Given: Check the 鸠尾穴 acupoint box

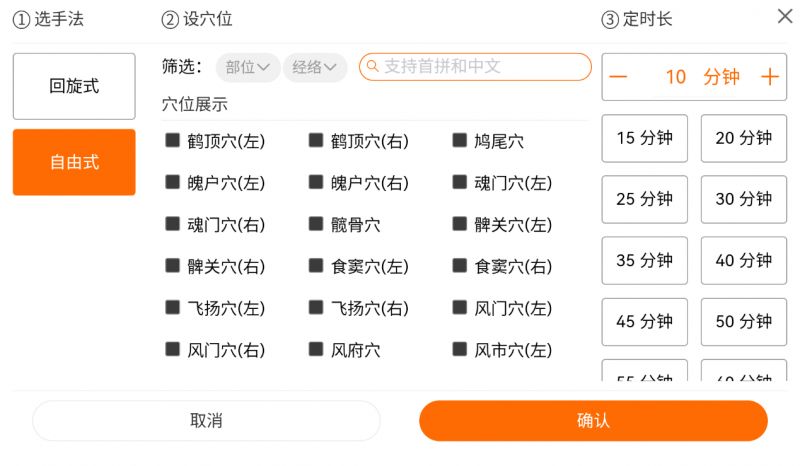Looking at the screenshot, I should click(459, 141).
